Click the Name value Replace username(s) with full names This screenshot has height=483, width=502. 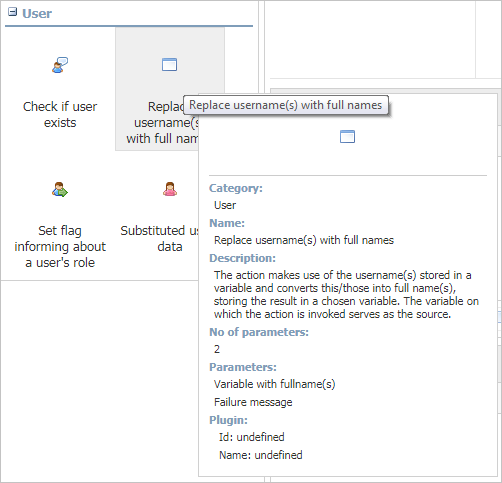(x=304, y=240)
